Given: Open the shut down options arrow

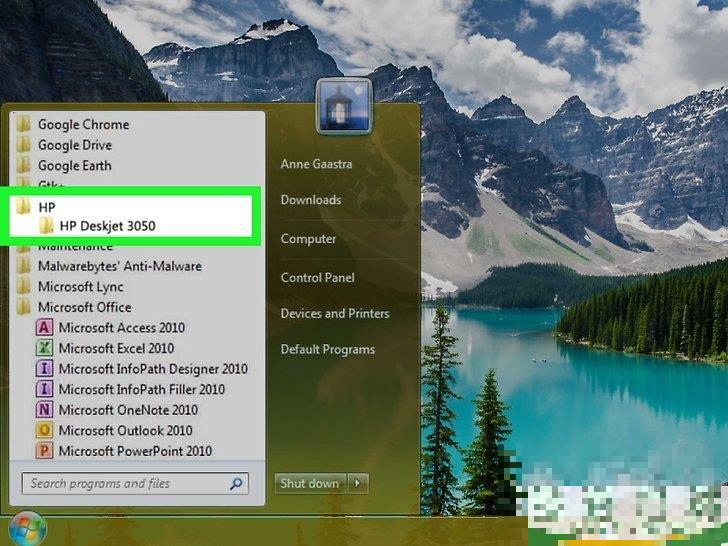Looking at the screenshot, I should pyautogui.click(x=359, y=483).
